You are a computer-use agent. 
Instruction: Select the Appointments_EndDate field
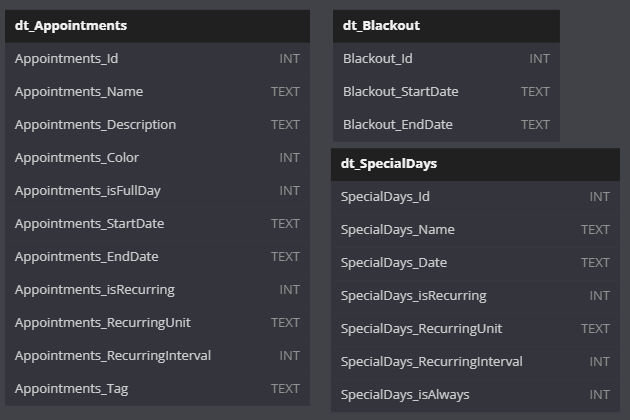tap(157, 257)
